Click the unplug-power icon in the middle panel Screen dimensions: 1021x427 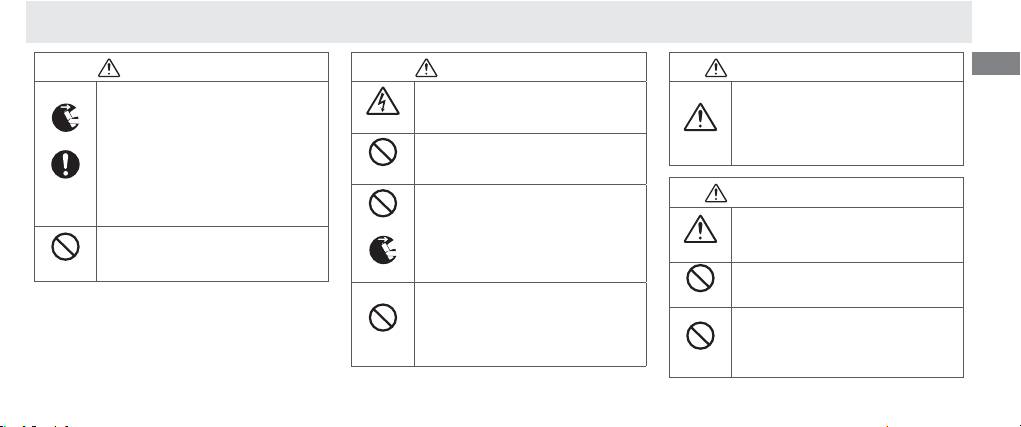[x=382, y=251]
